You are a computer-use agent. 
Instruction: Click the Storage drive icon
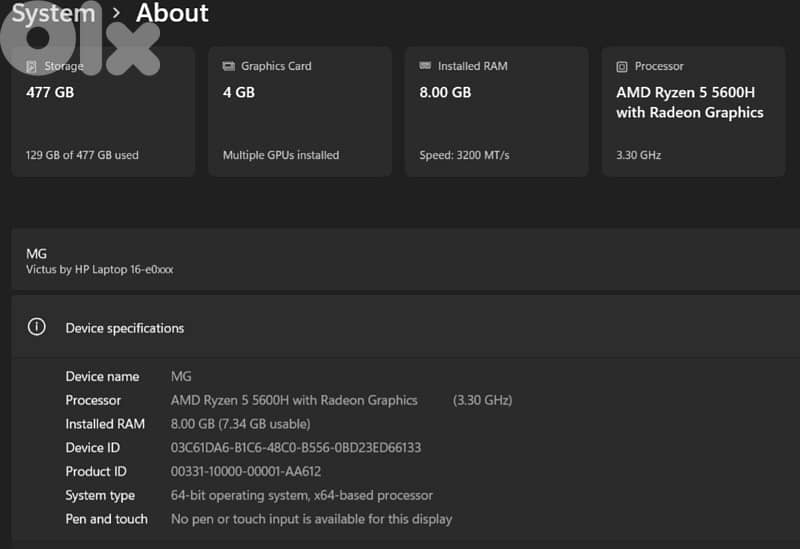tap(31, 66)
